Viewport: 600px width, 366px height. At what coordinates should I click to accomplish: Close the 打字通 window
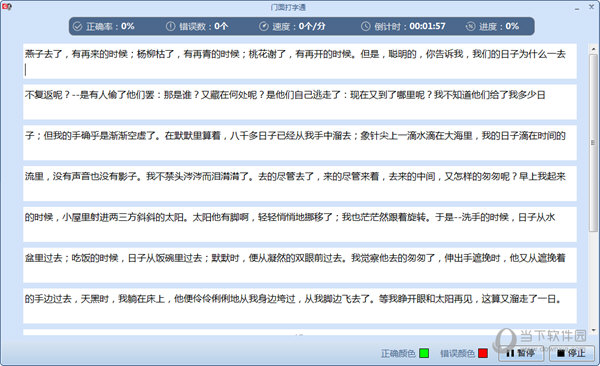pos(591,7)
